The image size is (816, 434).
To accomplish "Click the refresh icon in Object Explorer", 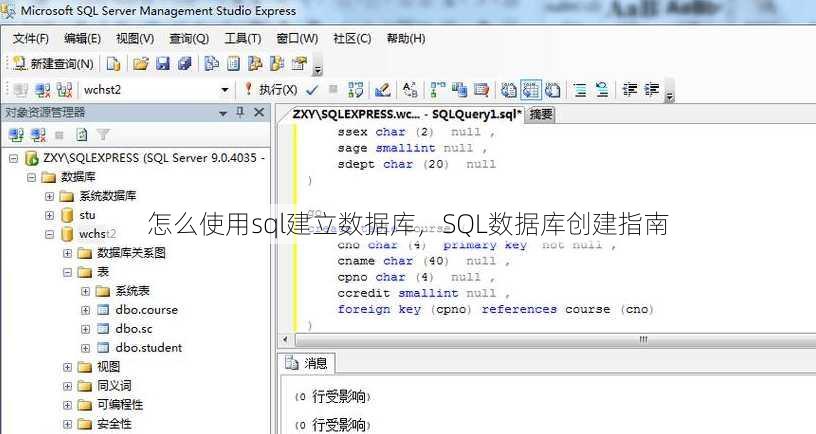I will click(82, 135).
